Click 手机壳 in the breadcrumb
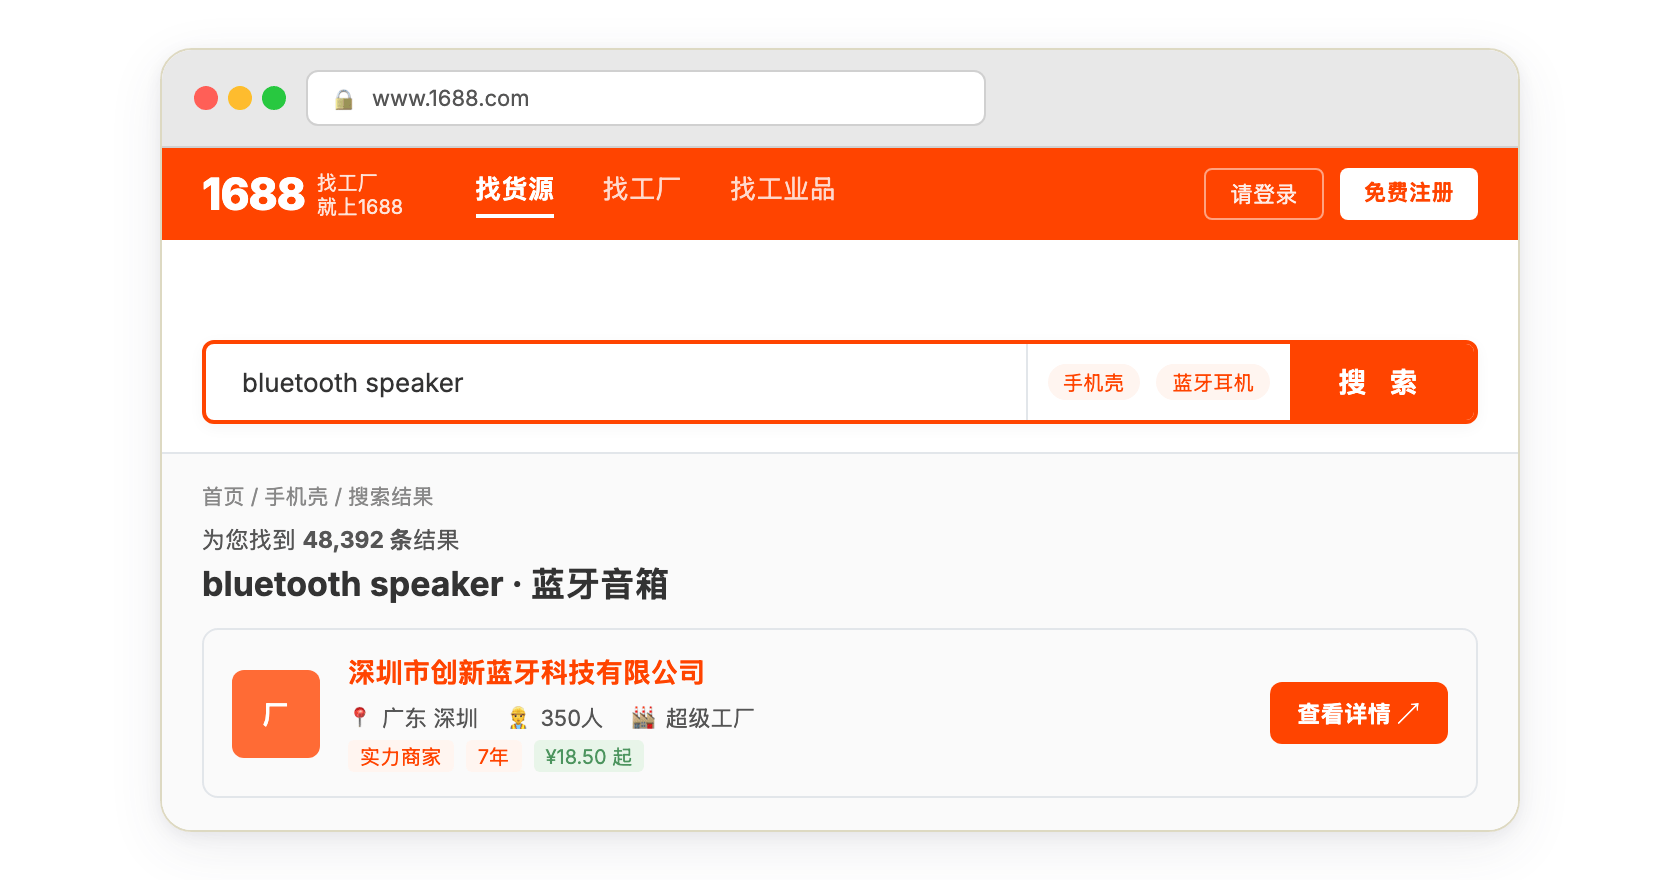The image size is (1680, 880). point(296,497)
